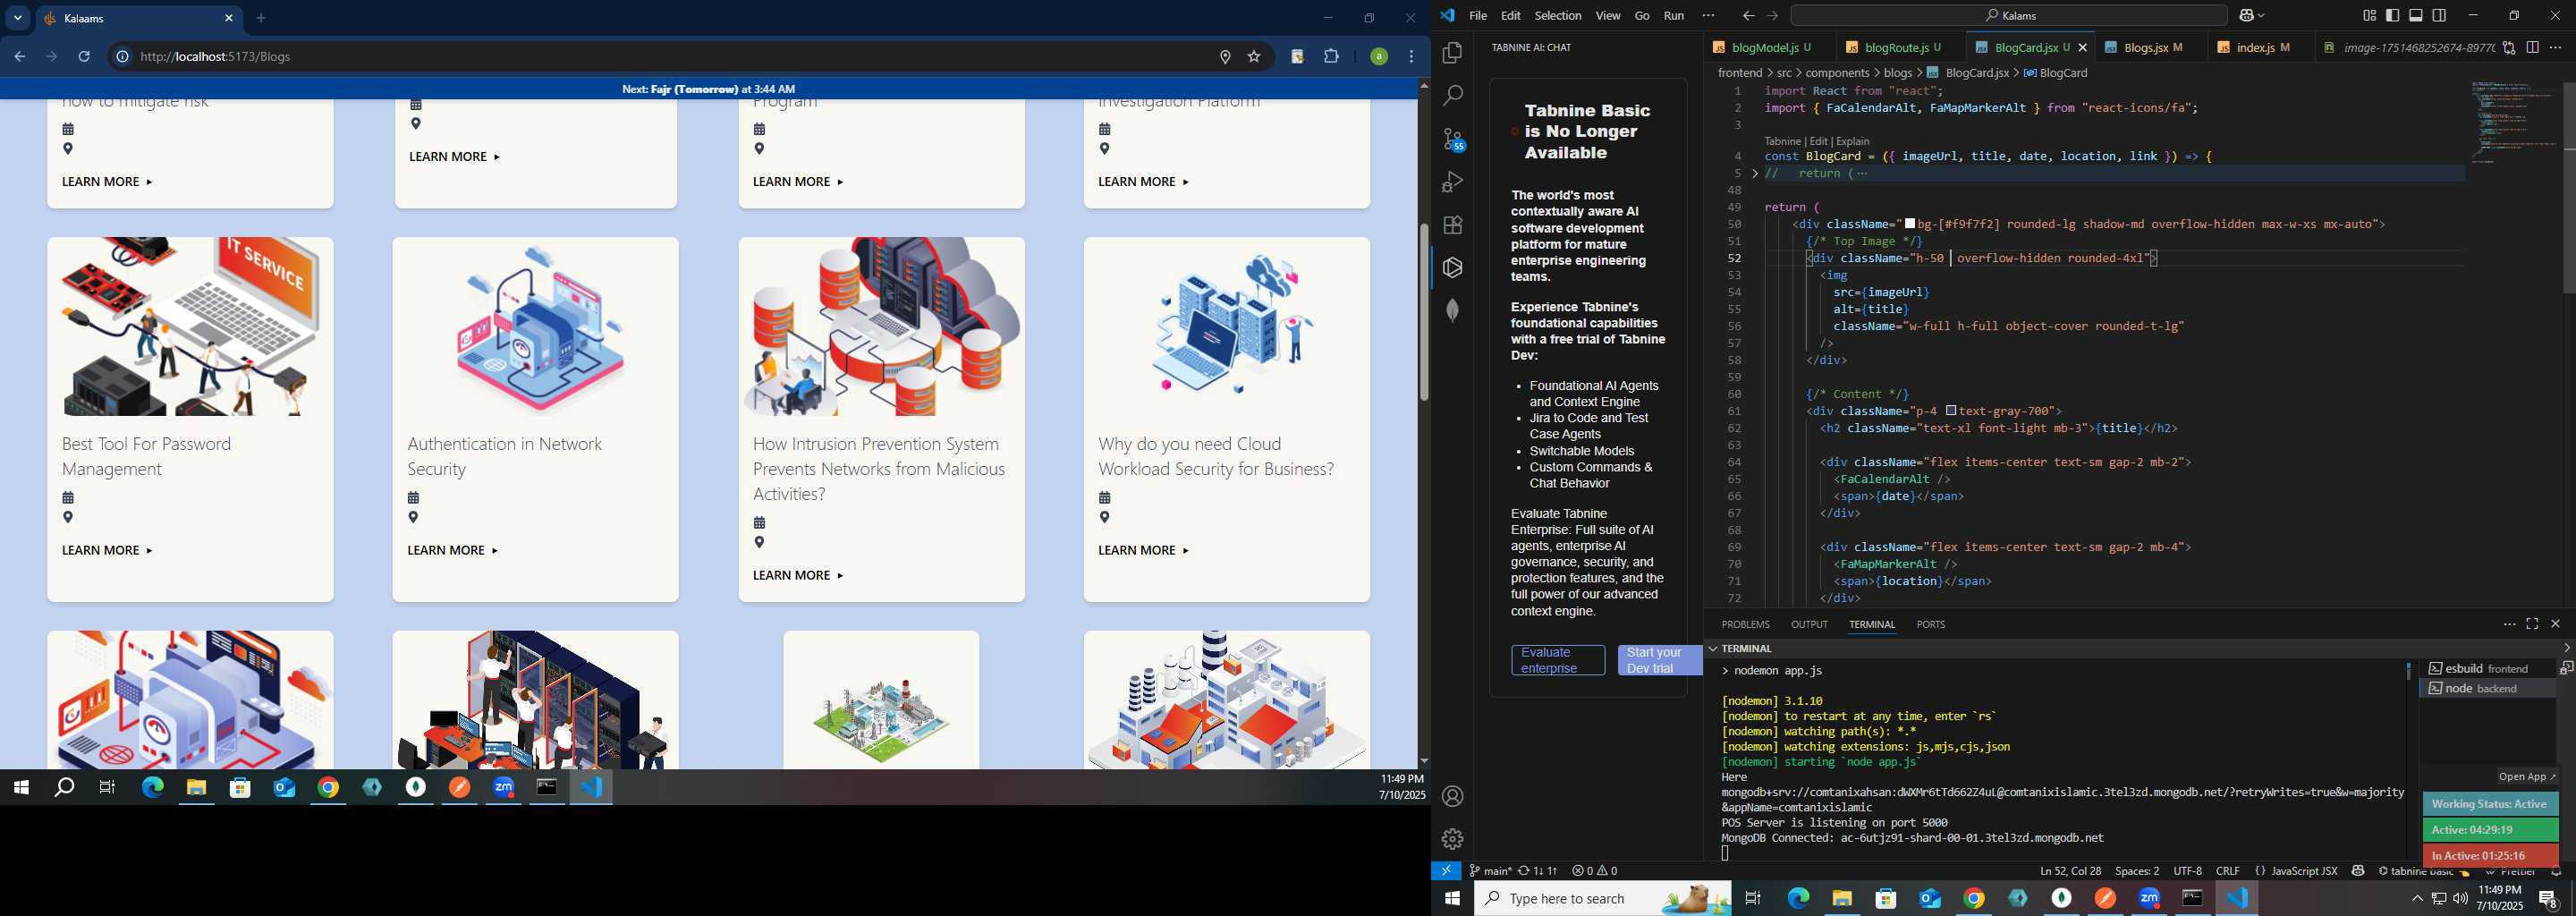Open errors and warnings count in status bar
Image resolution: width=2576 pixels, height=916 pixels.
[1594, 871]
